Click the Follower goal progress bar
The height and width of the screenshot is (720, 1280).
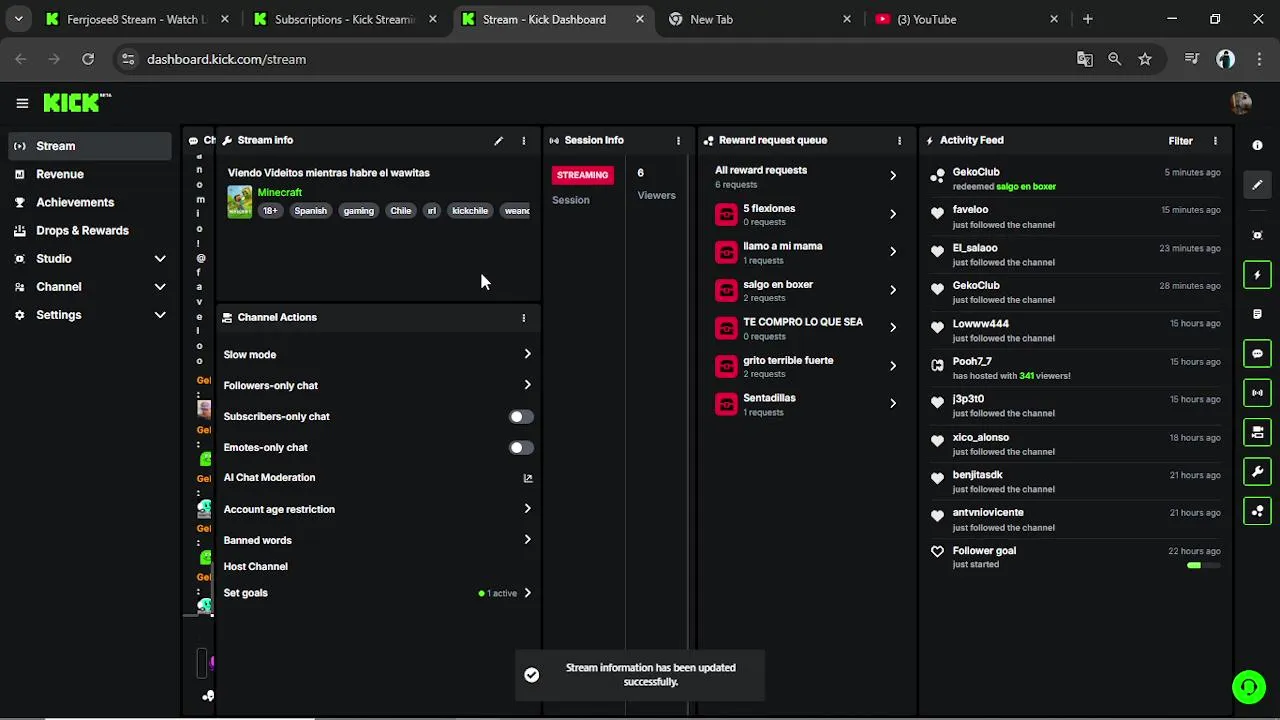1203,566
